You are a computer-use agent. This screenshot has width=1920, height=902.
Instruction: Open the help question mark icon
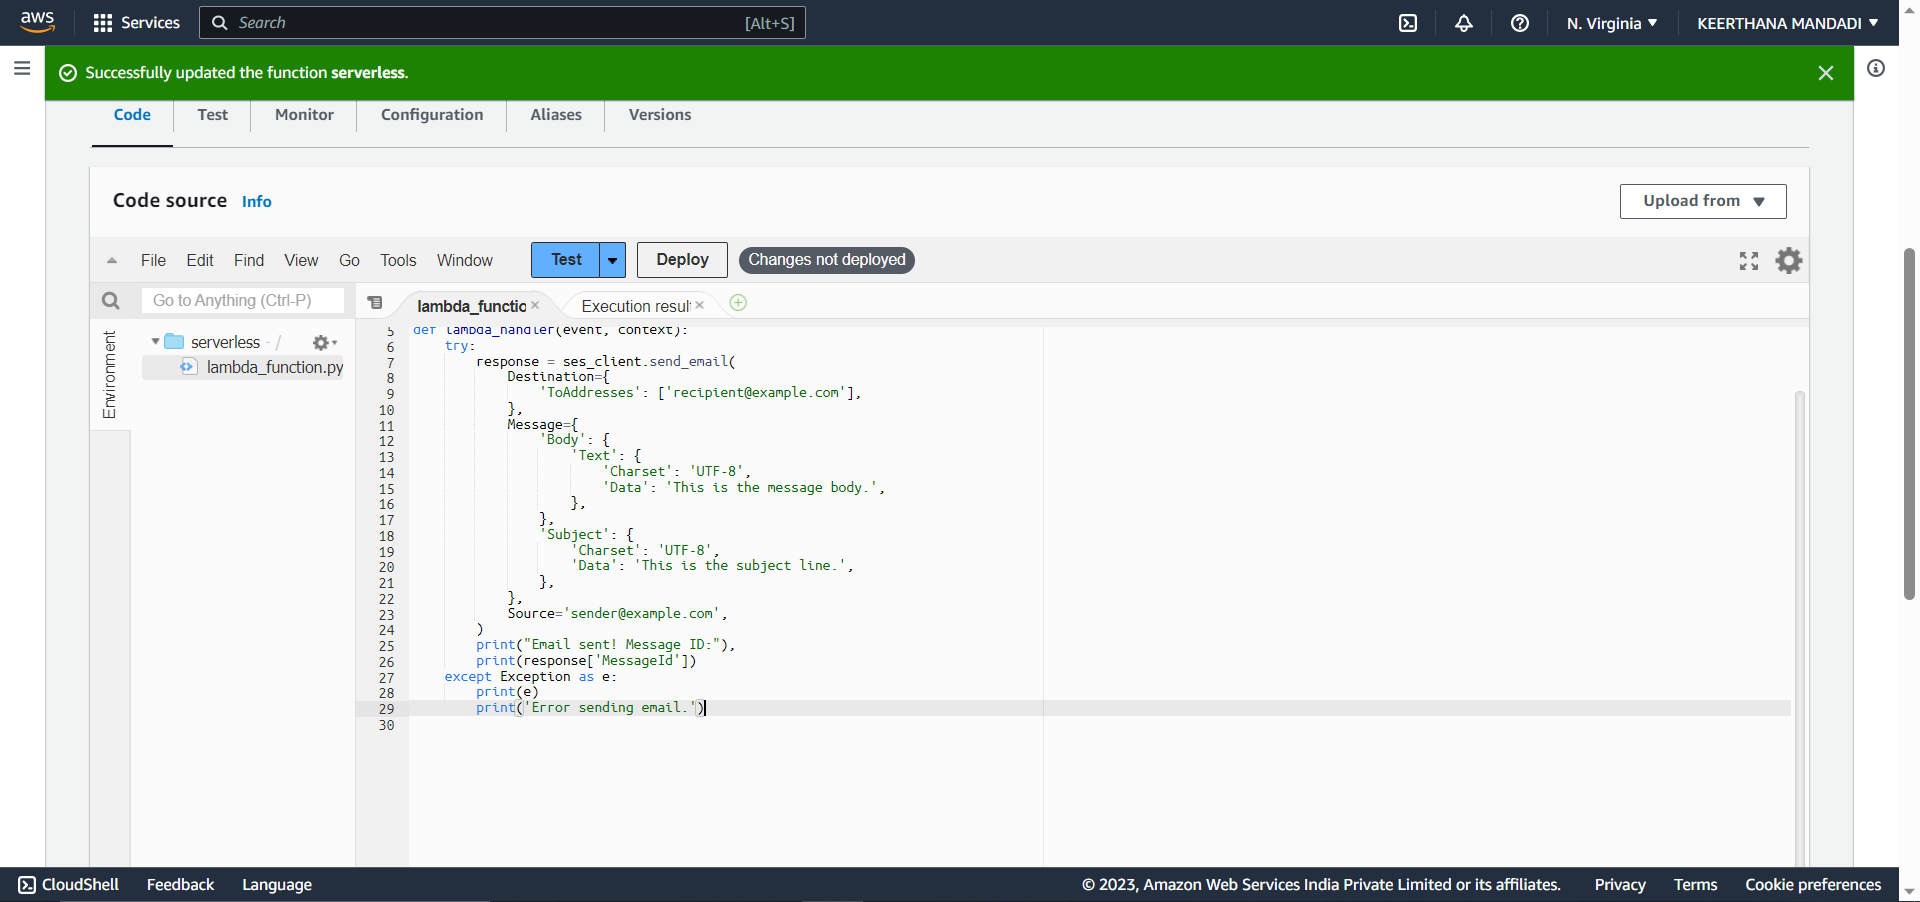[1520, 23]
